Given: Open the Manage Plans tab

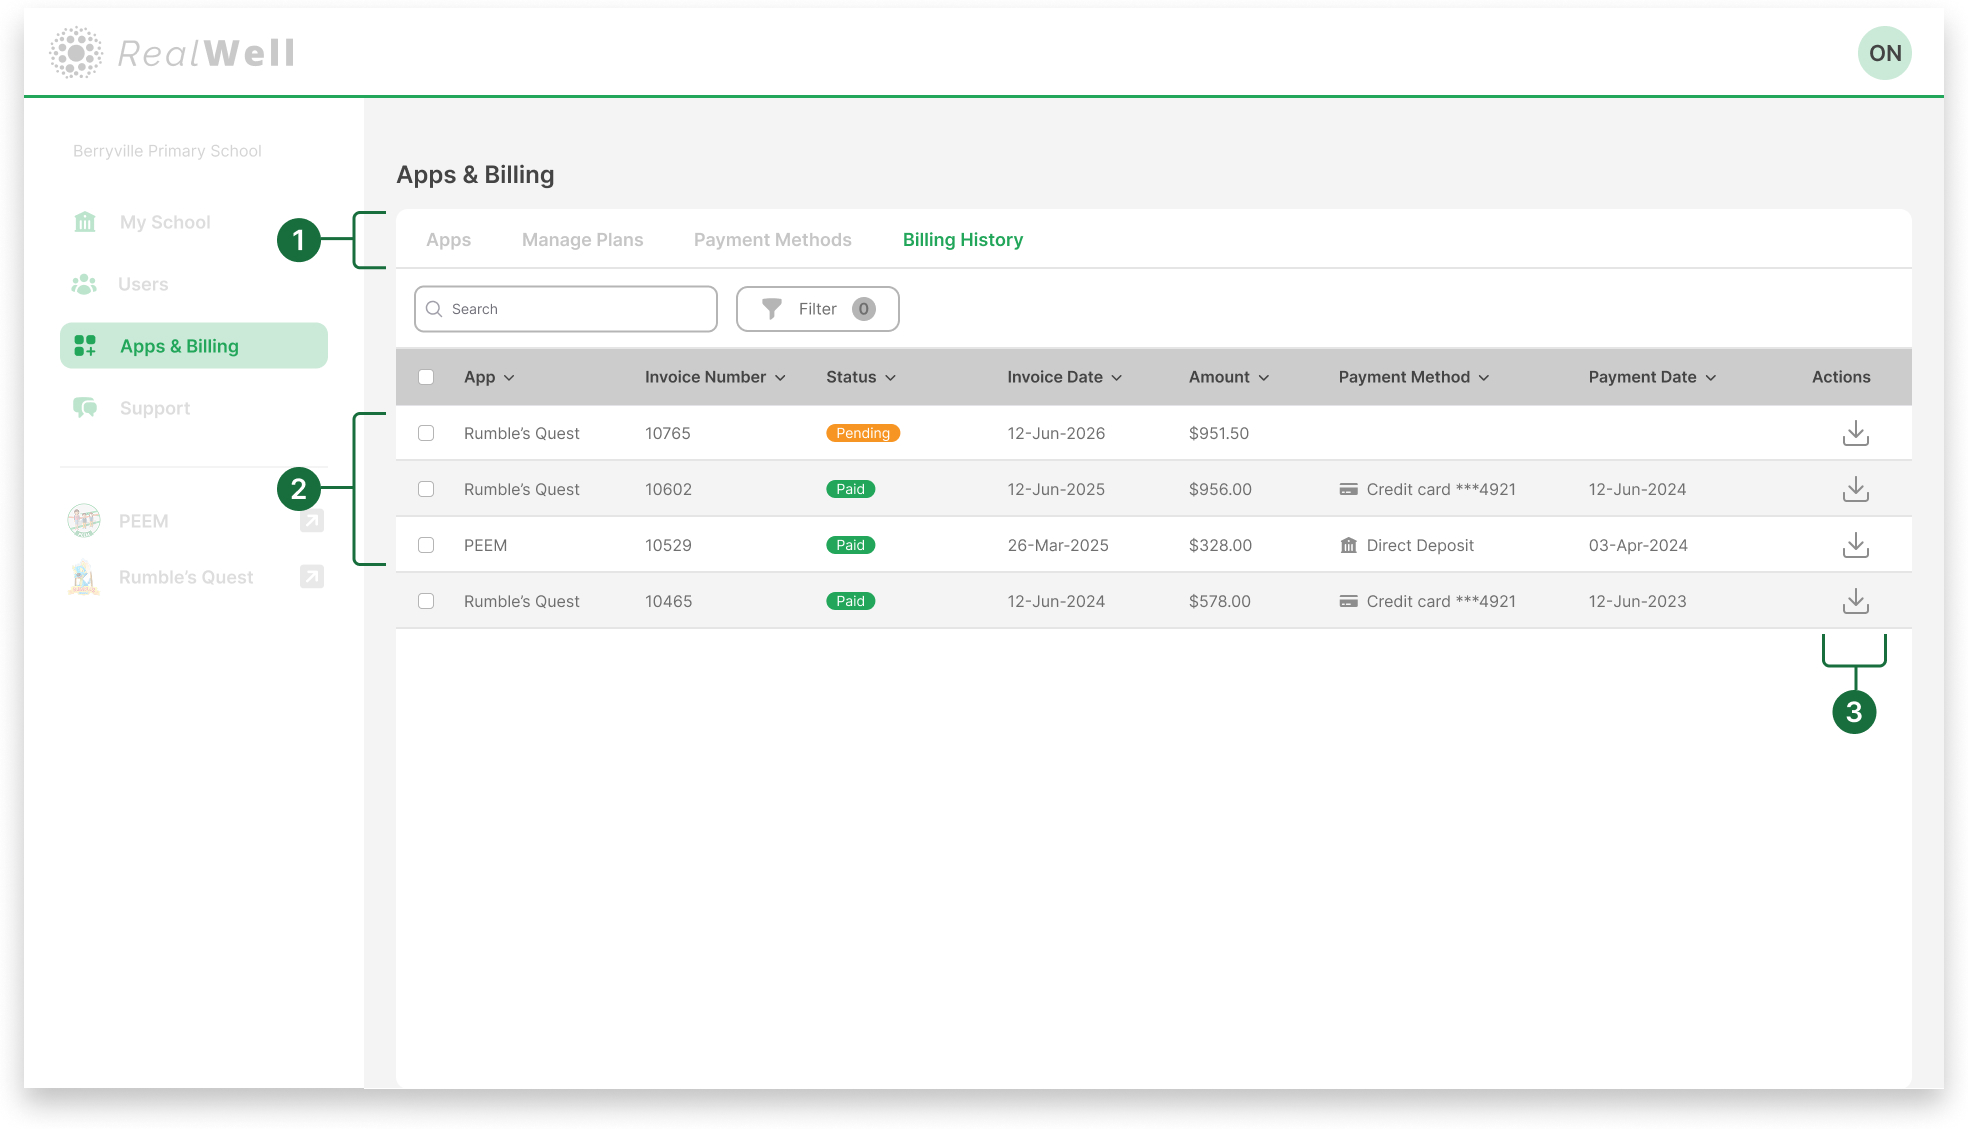Looking at the screenshot, I should tap(582, 239).
